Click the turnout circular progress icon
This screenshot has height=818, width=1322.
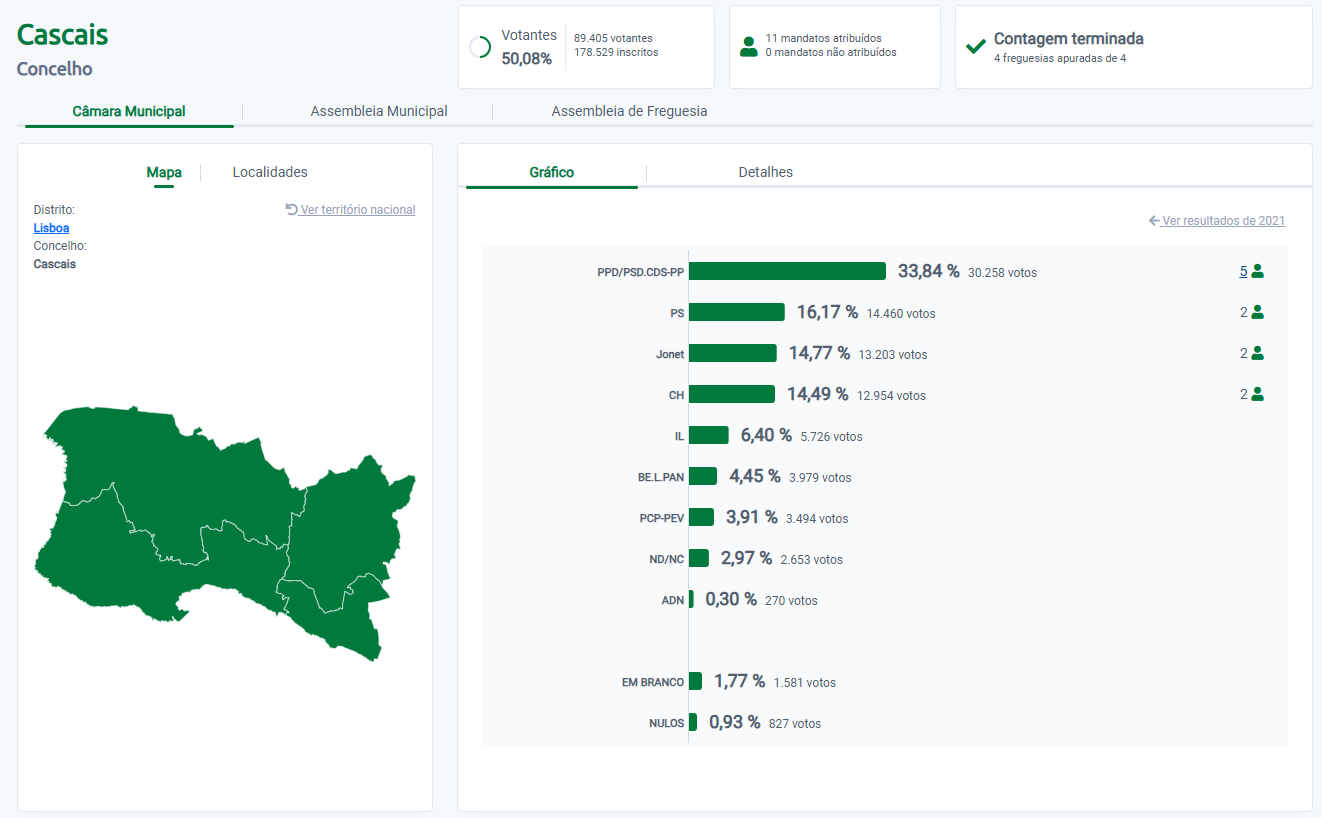tap(480, 47)
